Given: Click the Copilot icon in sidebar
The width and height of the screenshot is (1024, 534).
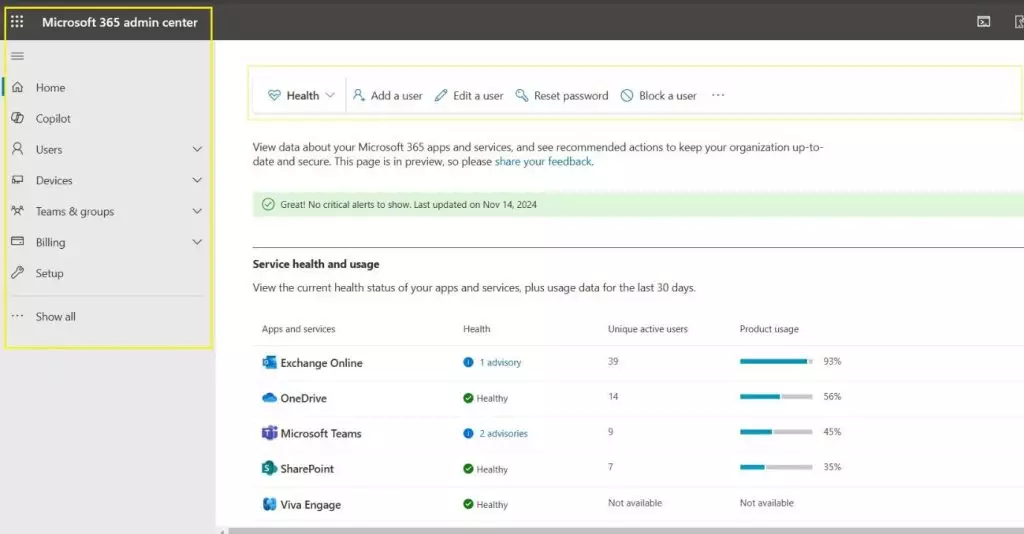Looking at the screenshot, I should pos(17,118).
